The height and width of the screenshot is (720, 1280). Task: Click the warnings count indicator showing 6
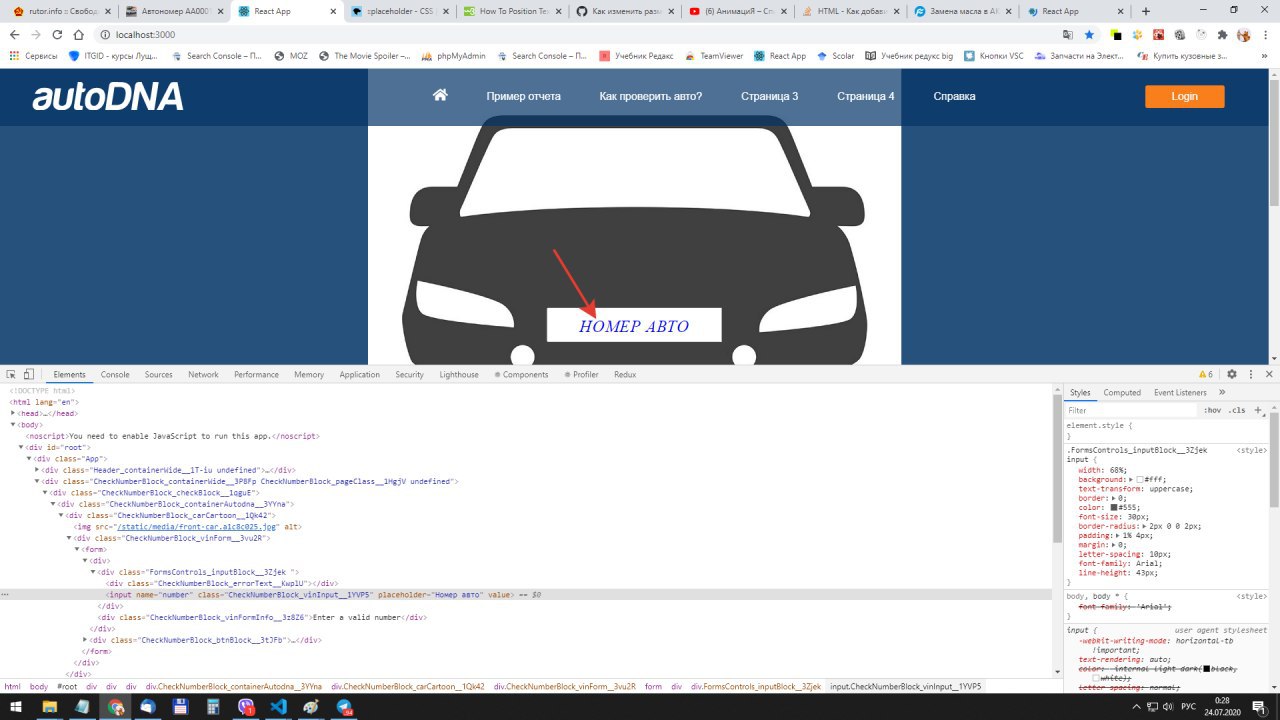(1205, 374)
